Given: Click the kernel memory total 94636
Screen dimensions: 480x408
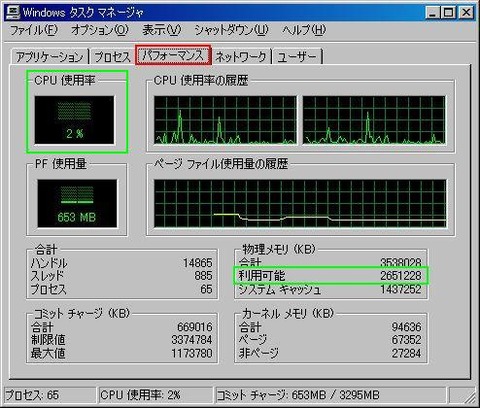Looking at the screenshot, I should [407, 327].
